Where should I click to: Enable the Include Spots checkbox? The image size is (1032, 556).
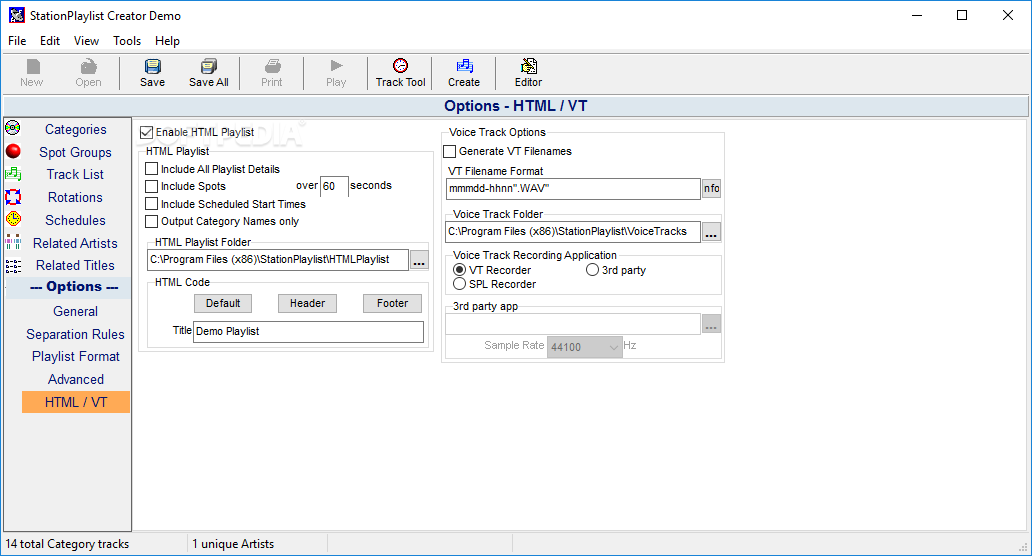[x=151, y=186]
